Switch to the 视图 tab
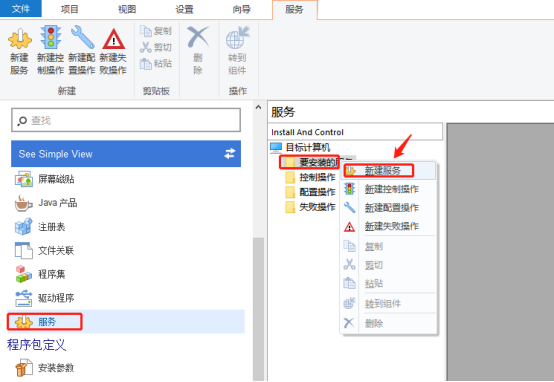Viewport: 554px width, 382px height. tap(127, 9)
